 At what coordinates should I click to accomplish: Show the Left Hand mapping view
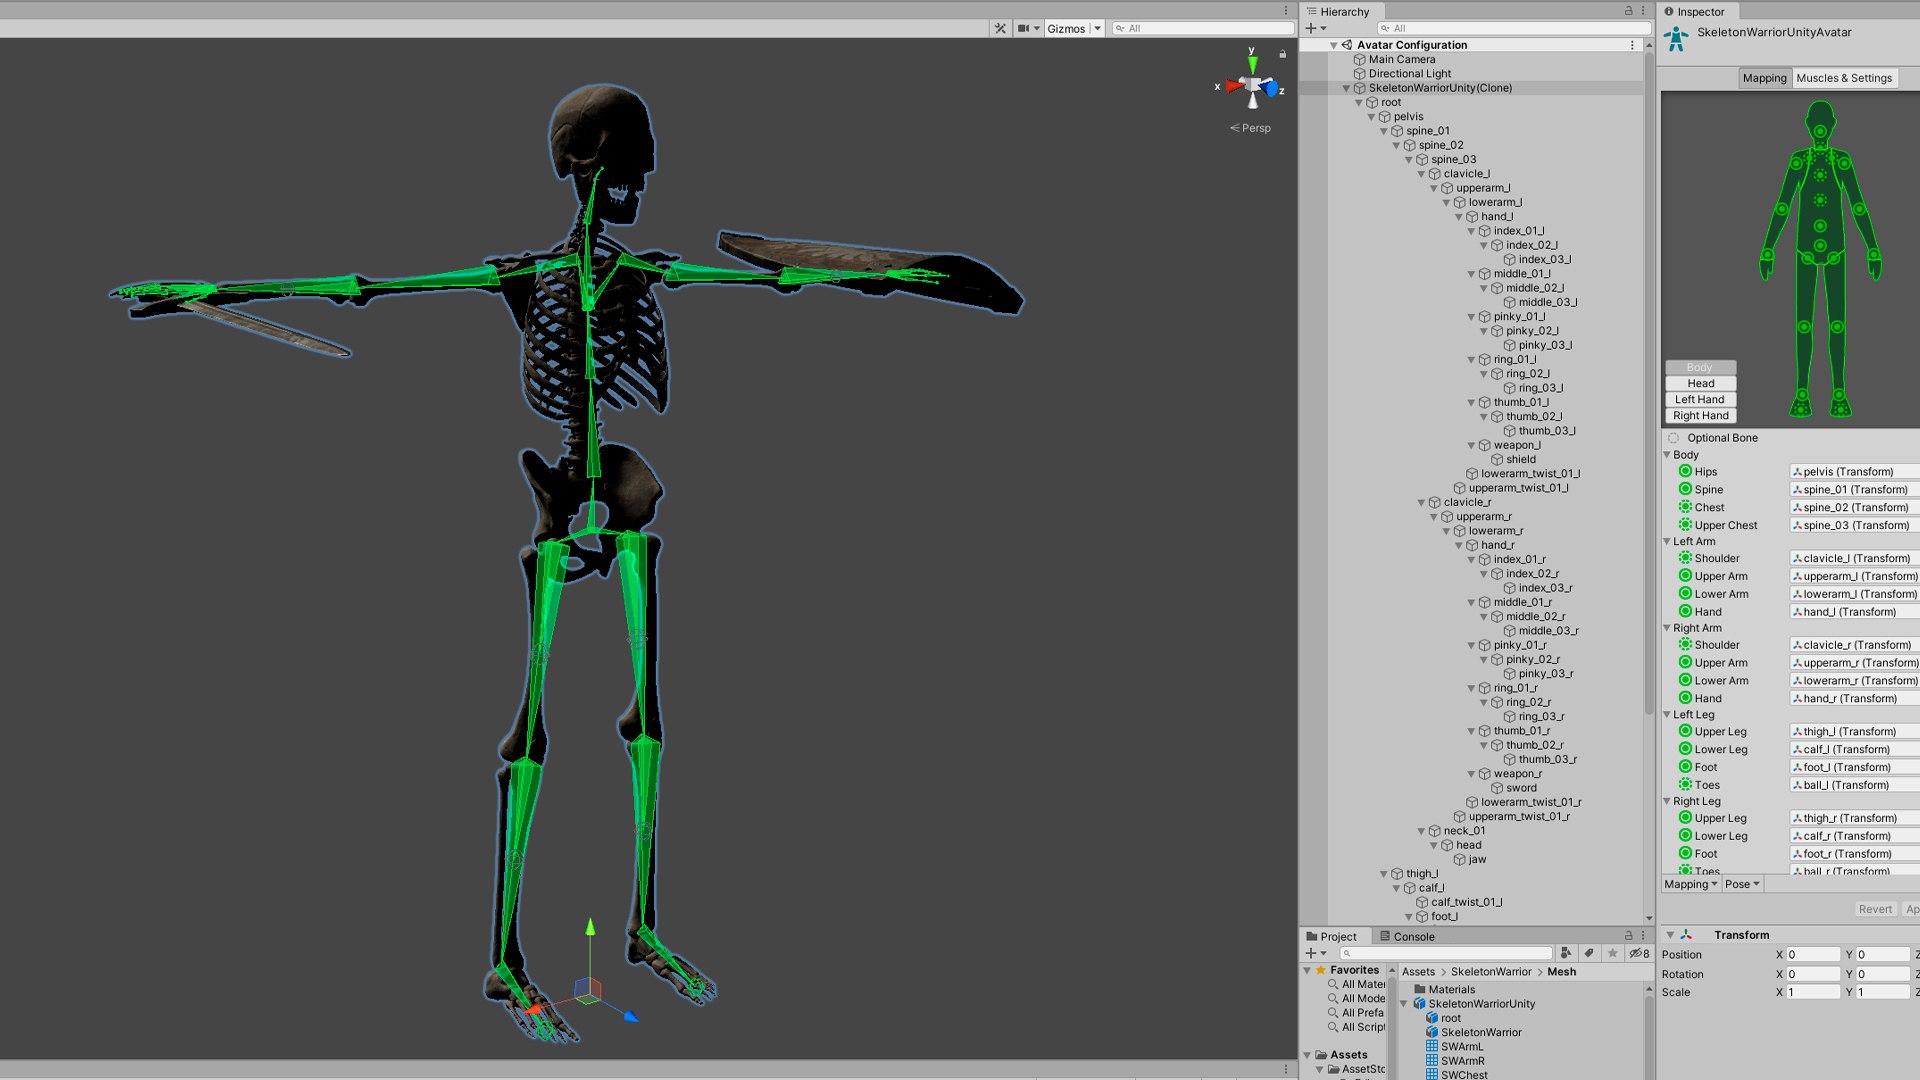1700,399
